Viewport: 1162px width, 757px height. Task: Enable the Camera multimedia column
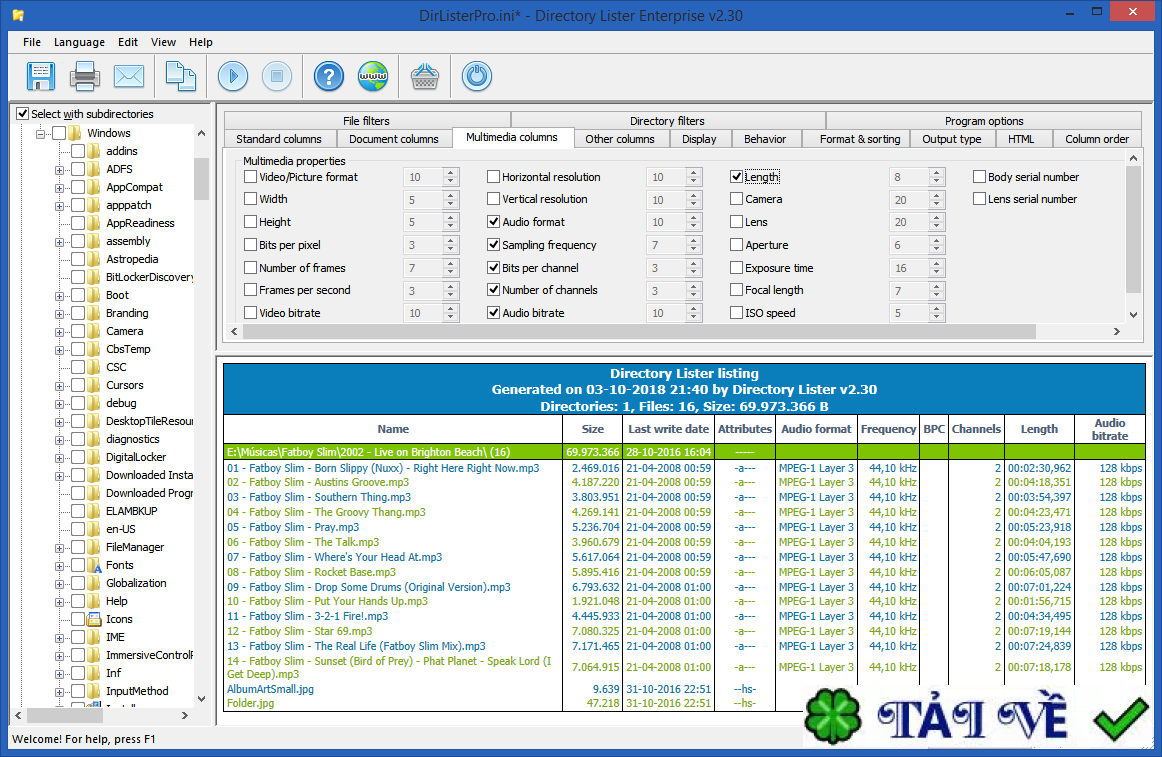pyautogui.click(x=737, y=198)
